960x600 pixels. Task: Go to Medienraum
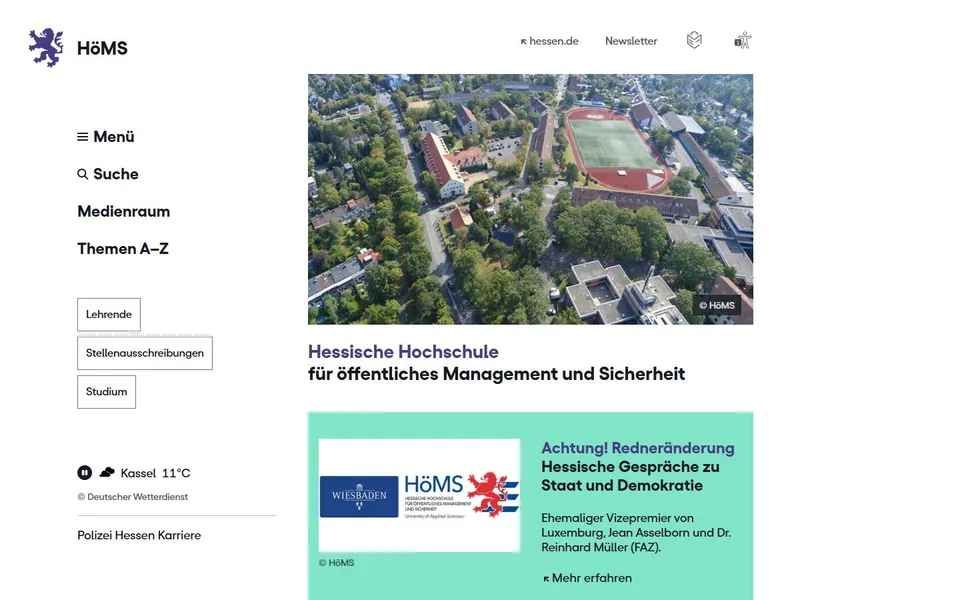(x=124, y=211)
